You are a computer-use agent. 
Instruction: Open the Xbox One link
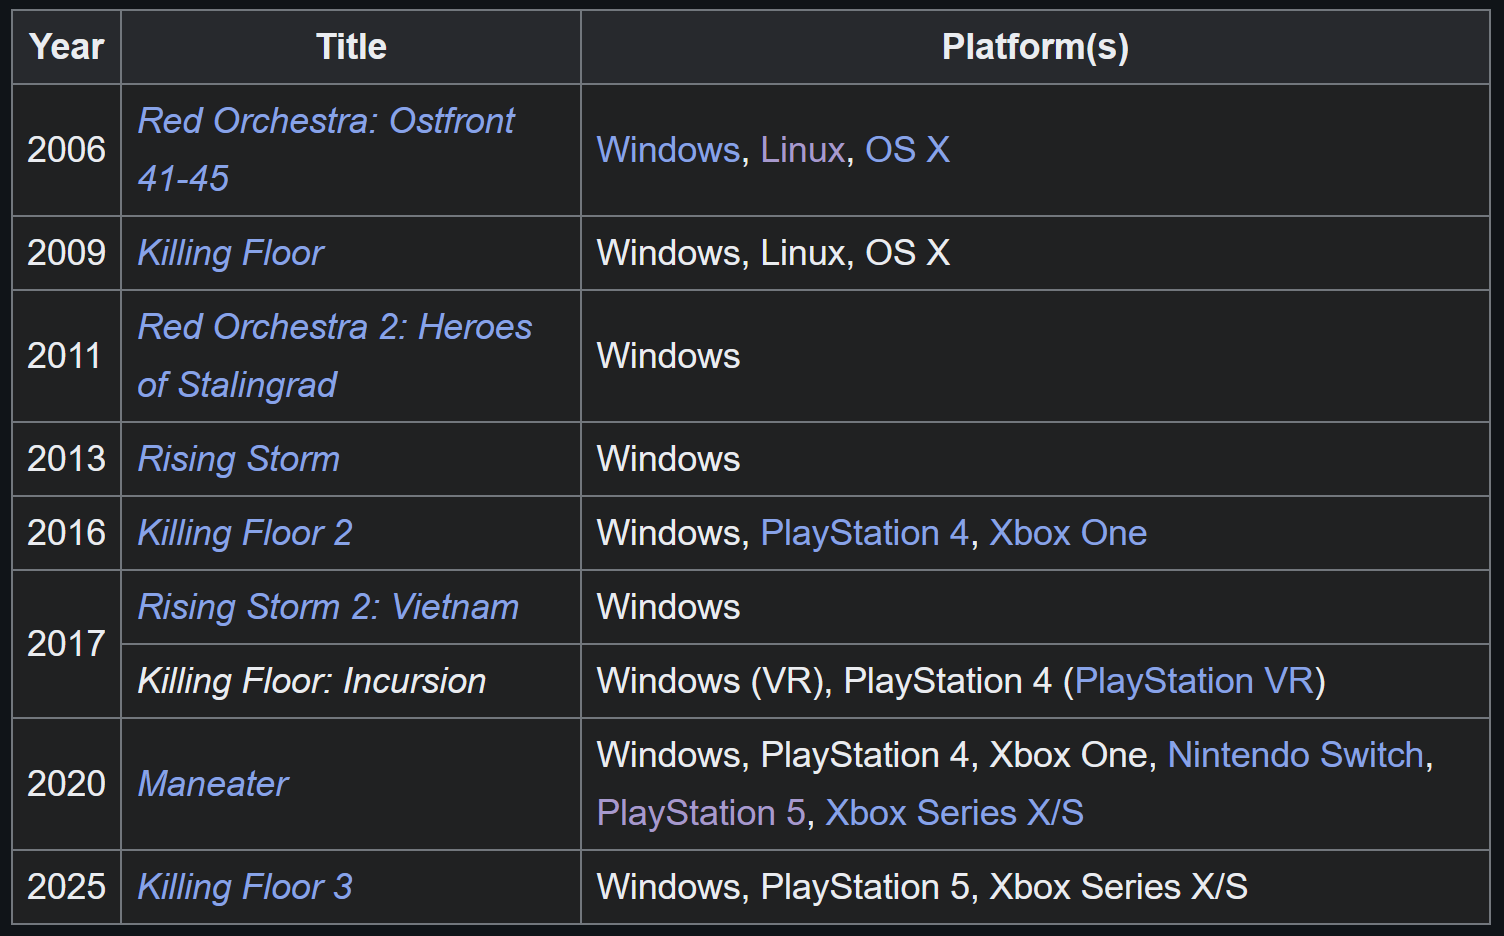click(x=1068, y=533)
